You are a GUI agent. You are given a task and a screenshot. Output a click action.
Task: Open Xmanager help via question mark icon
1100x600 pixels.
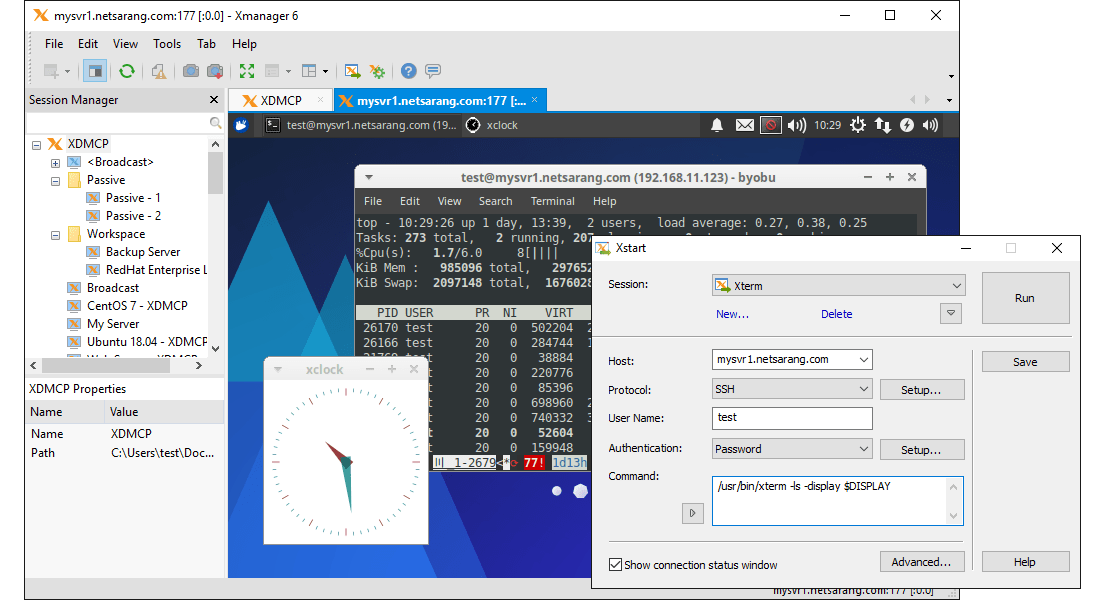pos(408,71)
